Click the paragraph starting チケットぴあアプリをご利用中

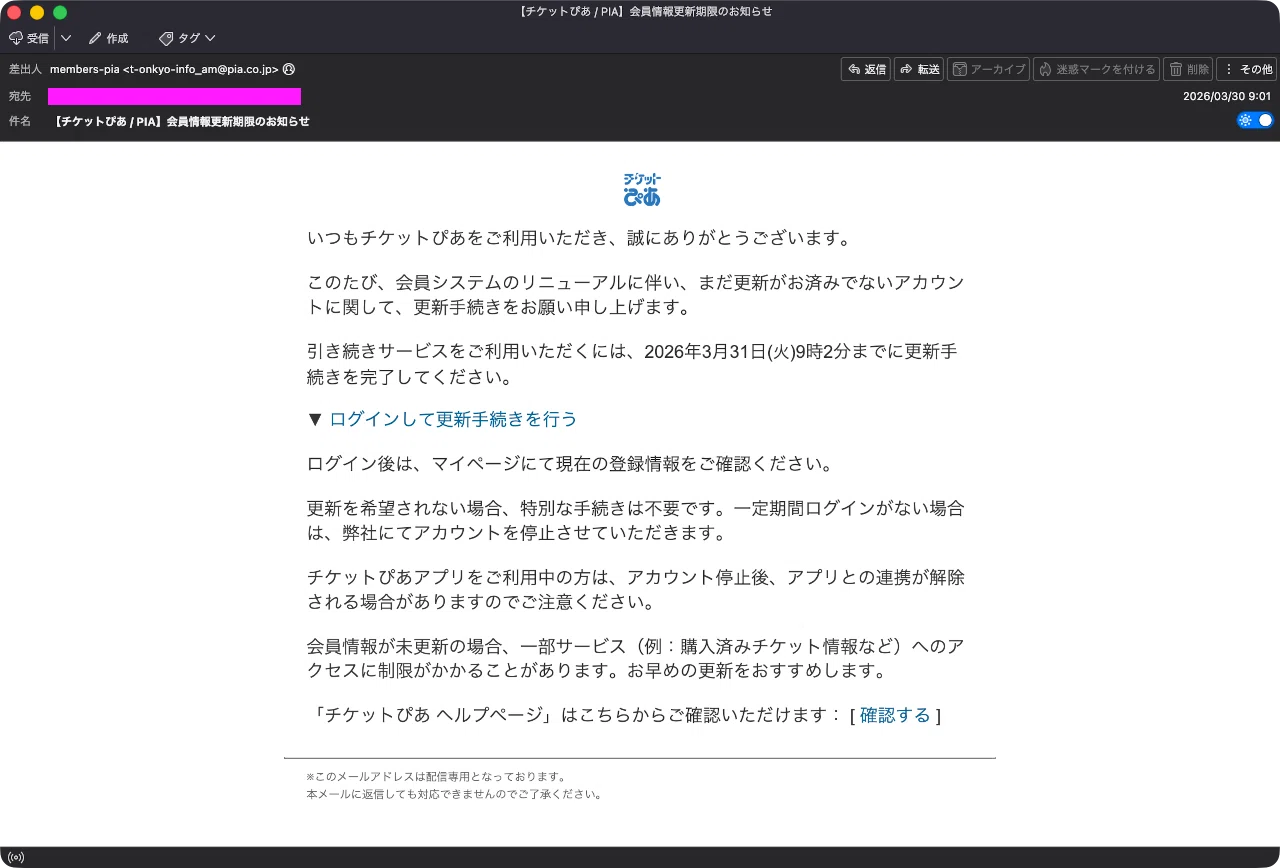pyautogui.click(x=636, y=590)
